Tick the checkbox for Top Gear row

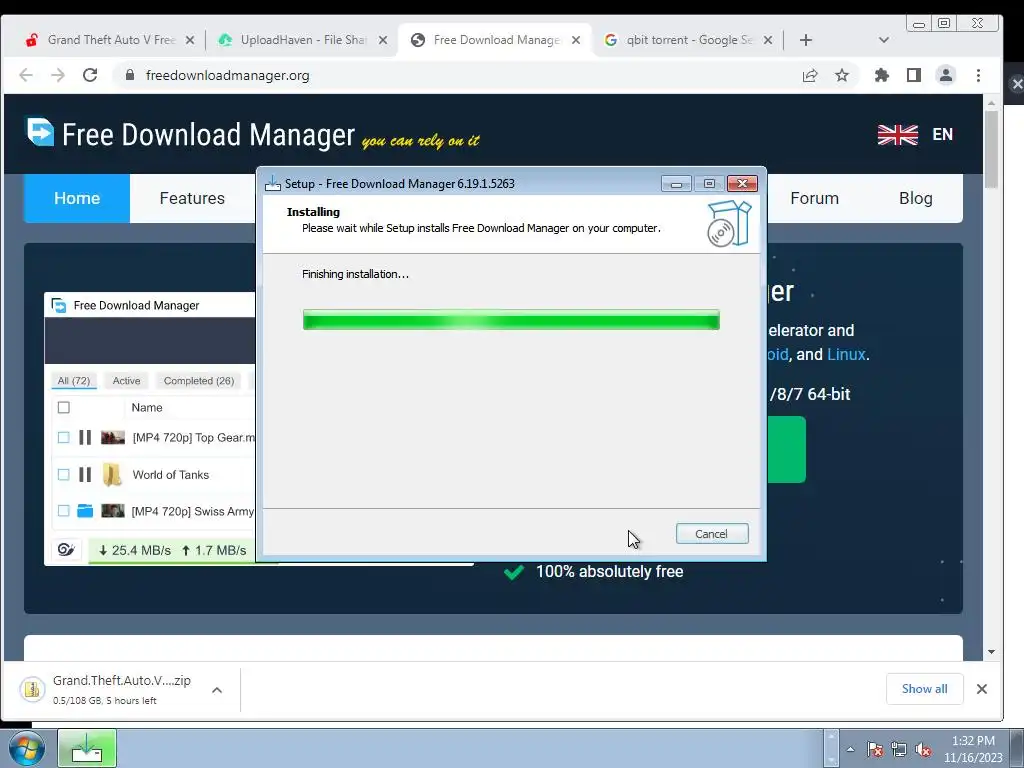click(x=63, y=438)
